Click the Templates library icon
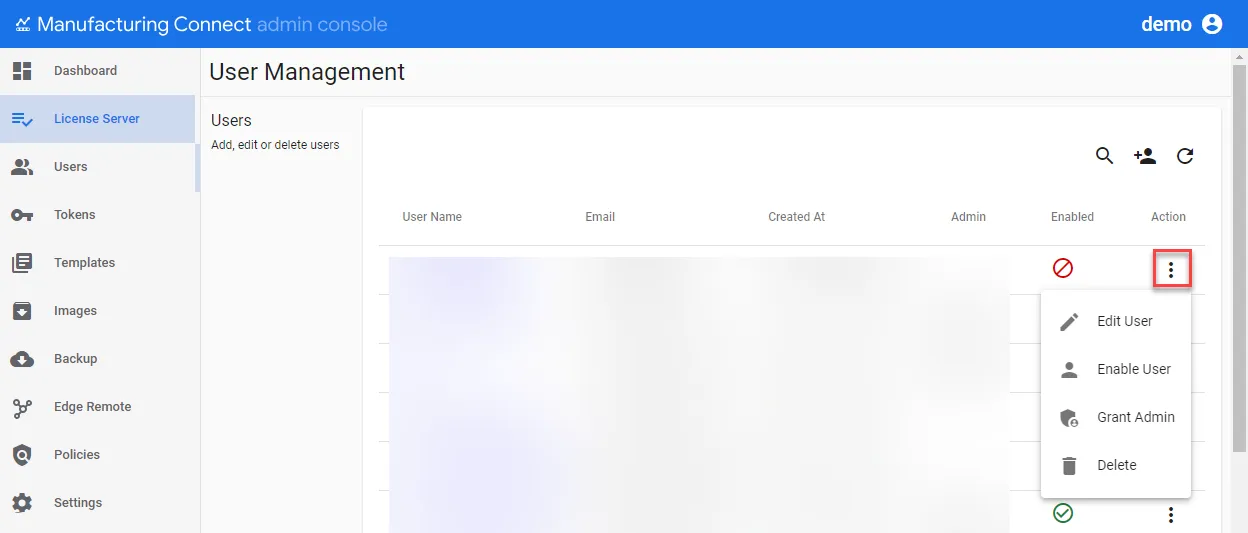Image resolution: width=1248 pixels, height=533 pixels. (x=22, y=263)
